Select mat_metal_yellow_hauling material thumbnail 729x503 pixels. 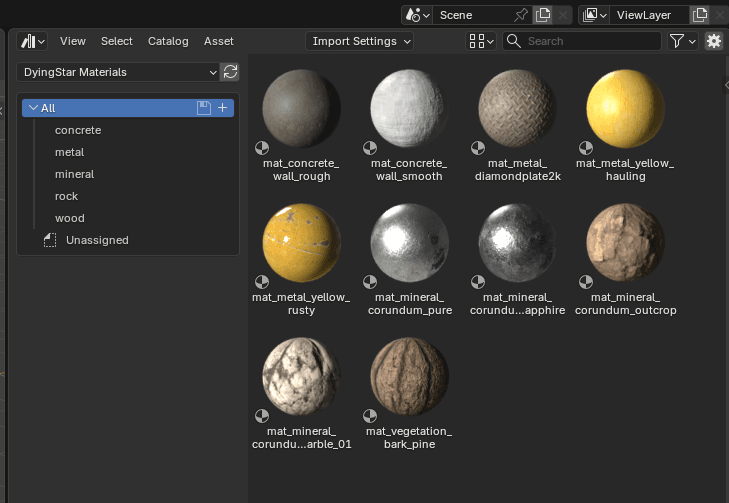(x=625, y=109)
